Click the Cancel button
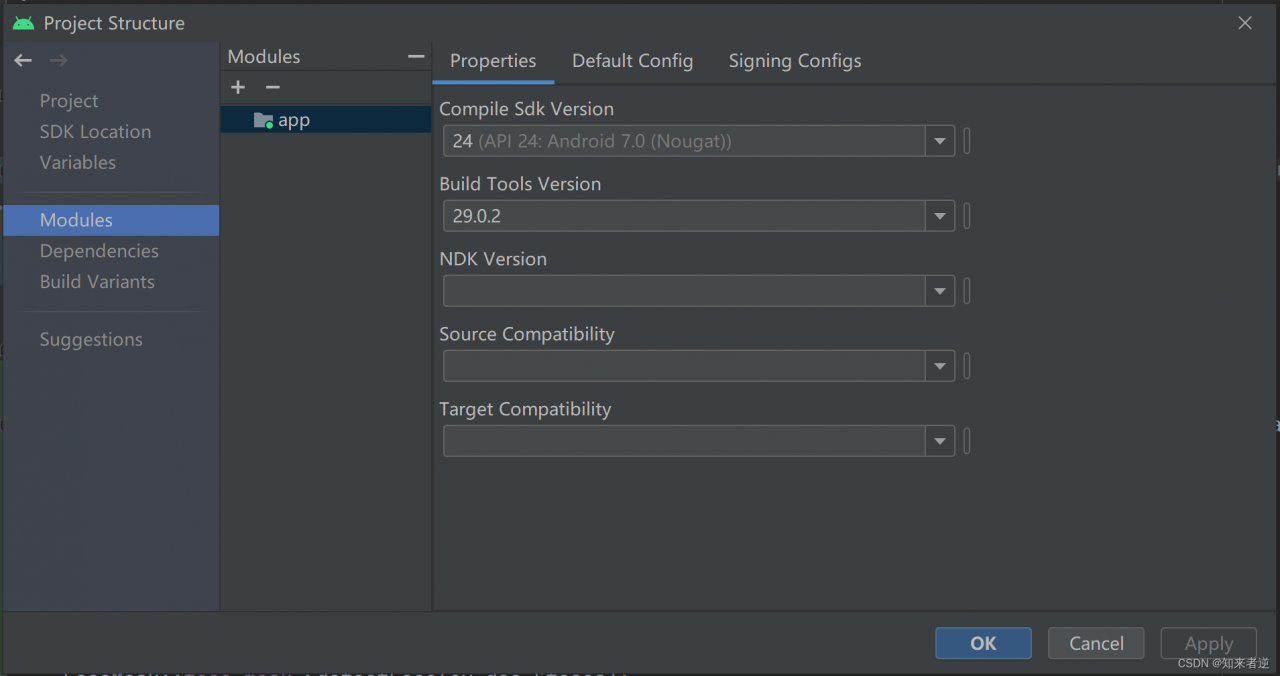 point(1096,643)
